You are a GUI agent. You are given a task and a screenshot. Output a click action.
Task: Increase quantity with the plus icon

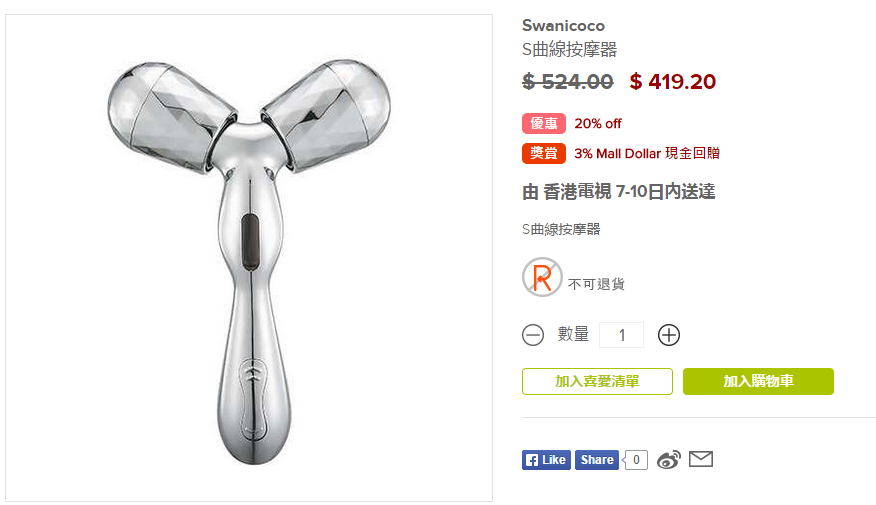coord(669,335)
